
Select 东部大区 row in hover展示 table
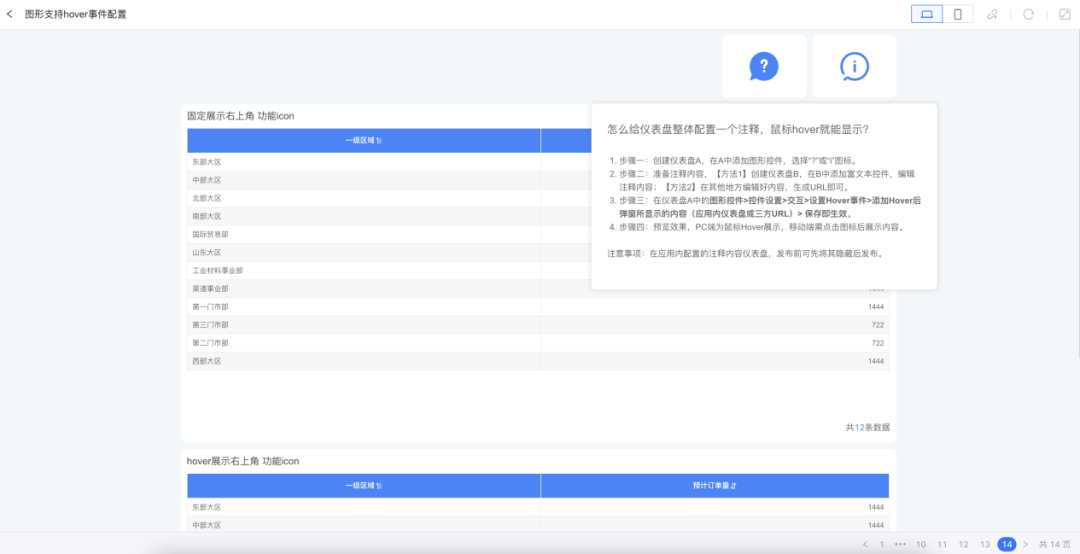coord(538,507)
